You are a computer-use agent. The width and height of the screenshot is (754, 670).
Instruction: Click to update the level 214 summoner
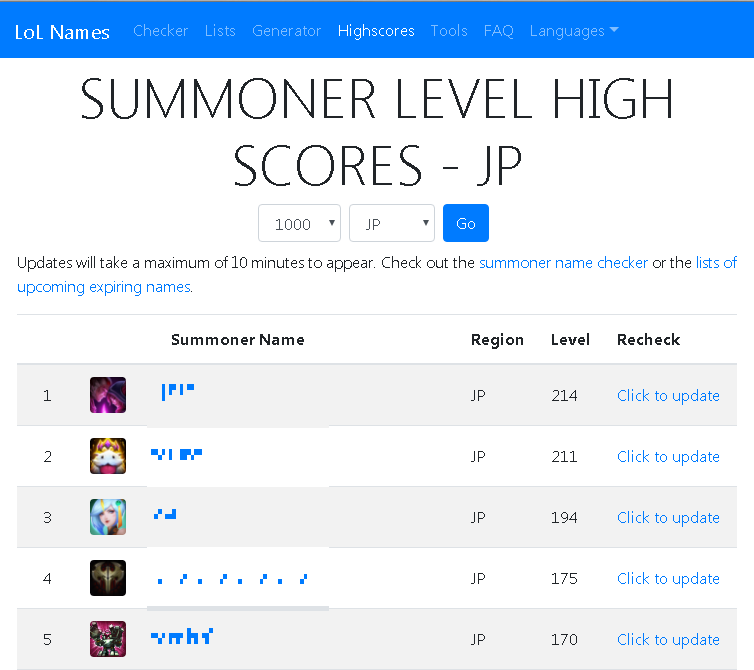point(668,395)
